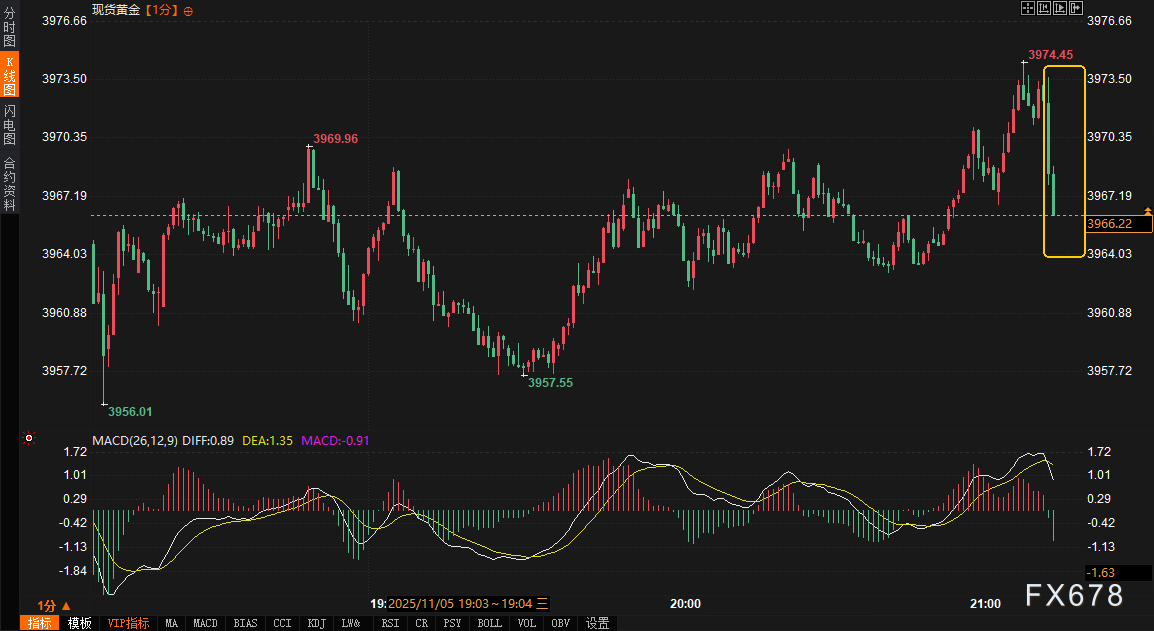Enable the BOLL indicator
This screenshot has height=631, width=1154.
pyautogui.click(x=489, y=623)
